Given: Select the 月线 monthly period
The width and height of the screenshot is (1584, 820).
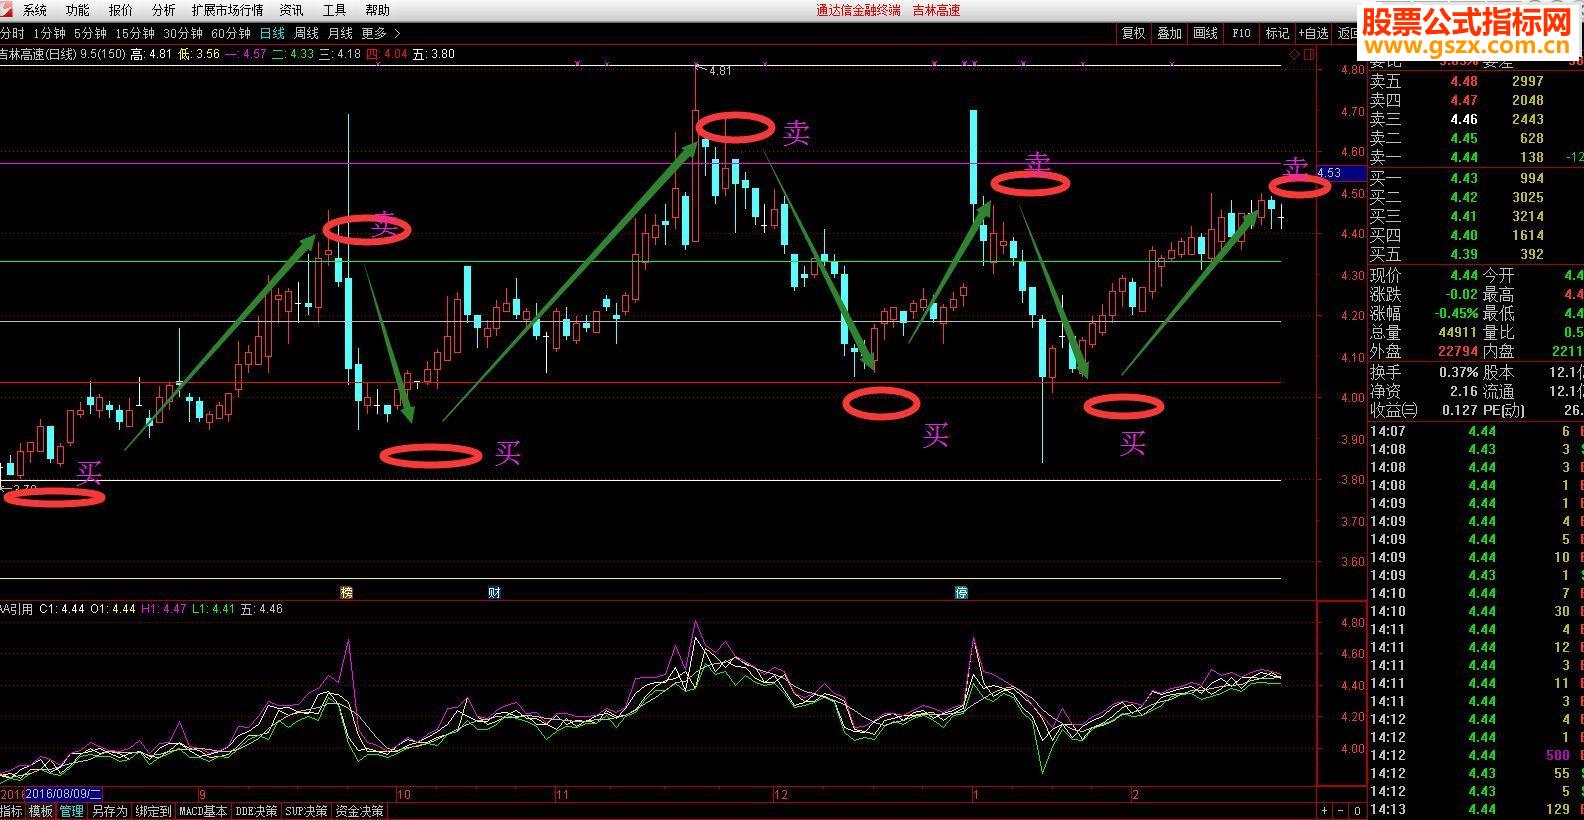Looking at the screenshot, I should tap(340, 33).
